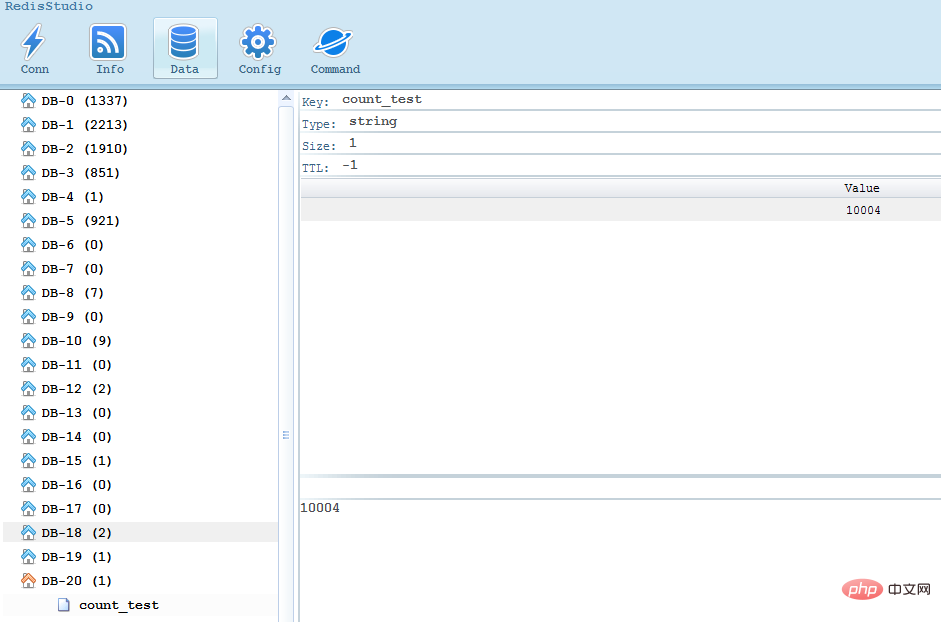941x622 pixels.
Task: Click the TTL field showing -1
Action: pyautogui.click(x=621, y=166)
